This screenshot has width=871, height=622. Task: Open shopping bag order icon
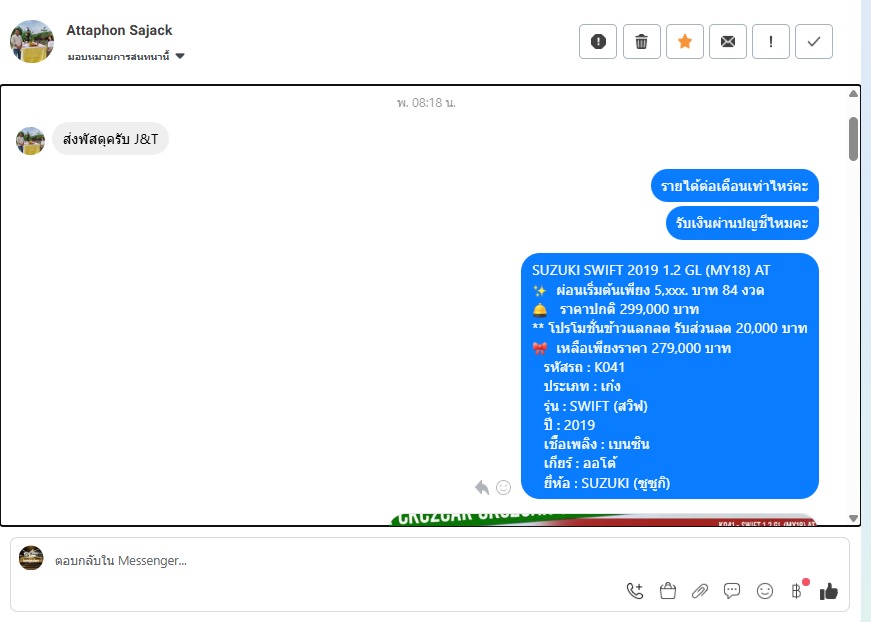click(x=668, y=591)
